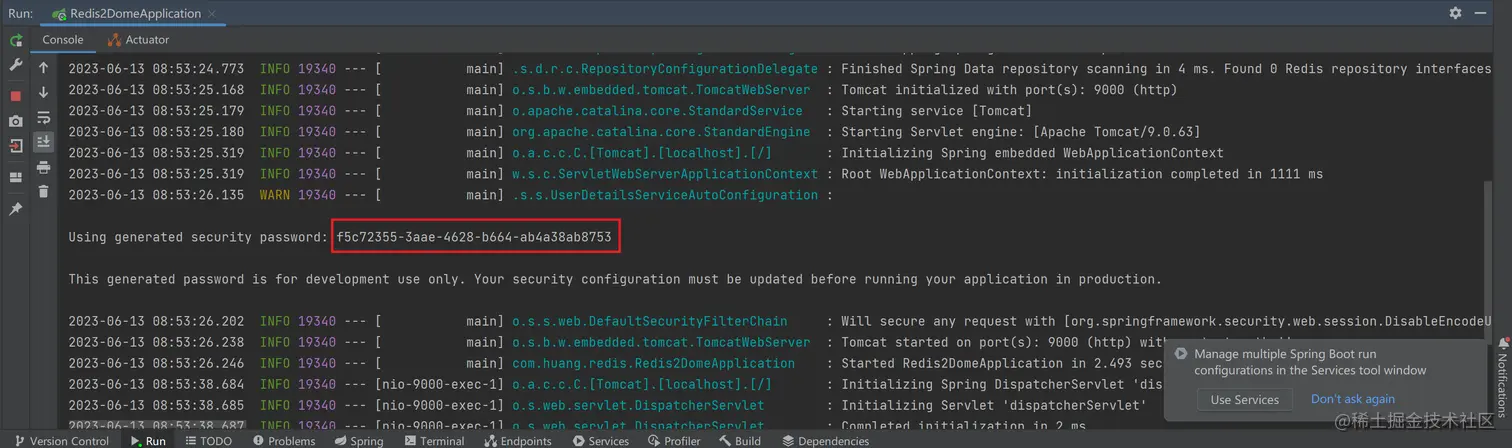Click the .s.s.UserDetailsServiceAutoConfiguration logger text
The height and width of the screenshot is (448, 1512).
click(x=665, y=195)
